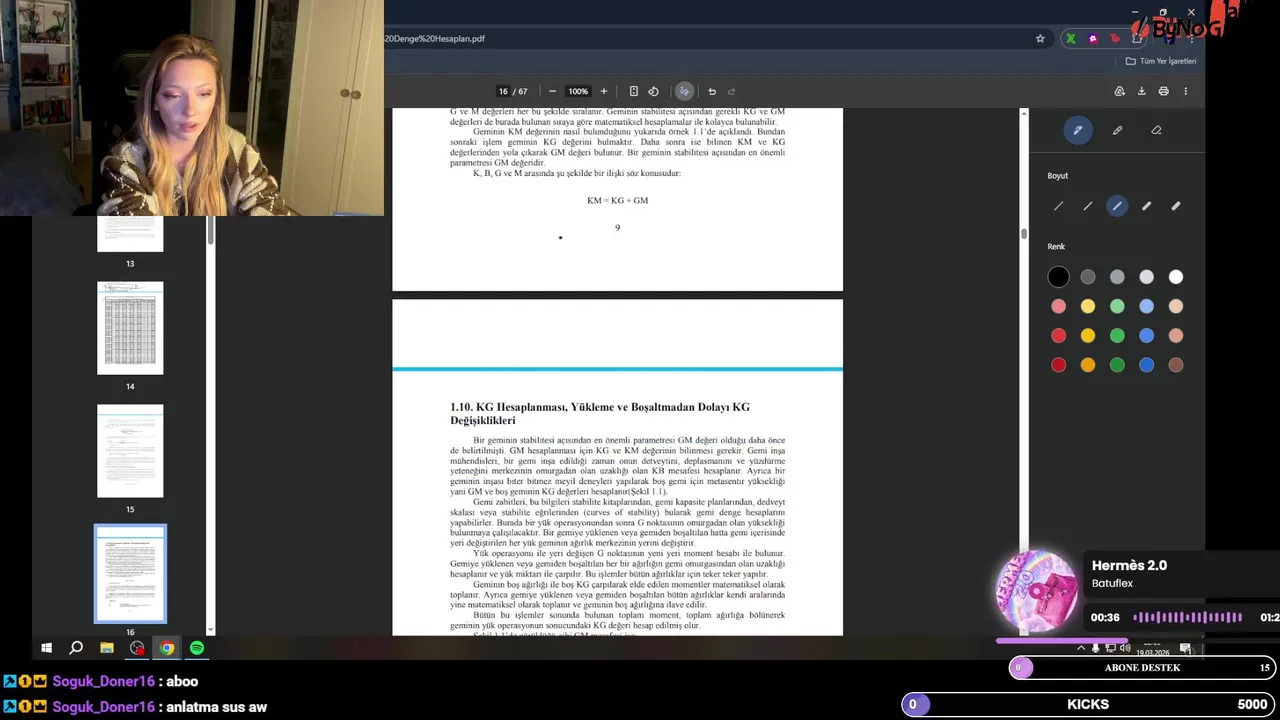This screenshot has height=720, width=1280.
Task: Select the eraser tool
Action: pos(1156,130)
